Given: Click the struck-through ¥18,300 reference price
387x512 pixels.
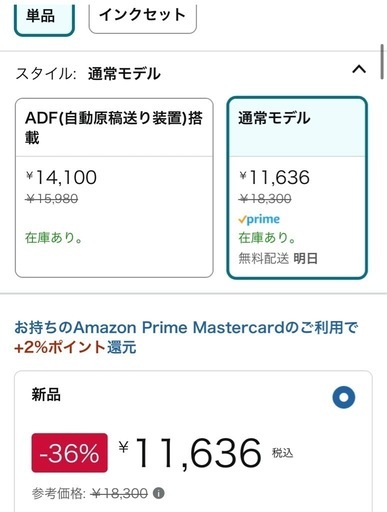Looking at the screenshot, I should pos(119,493).
